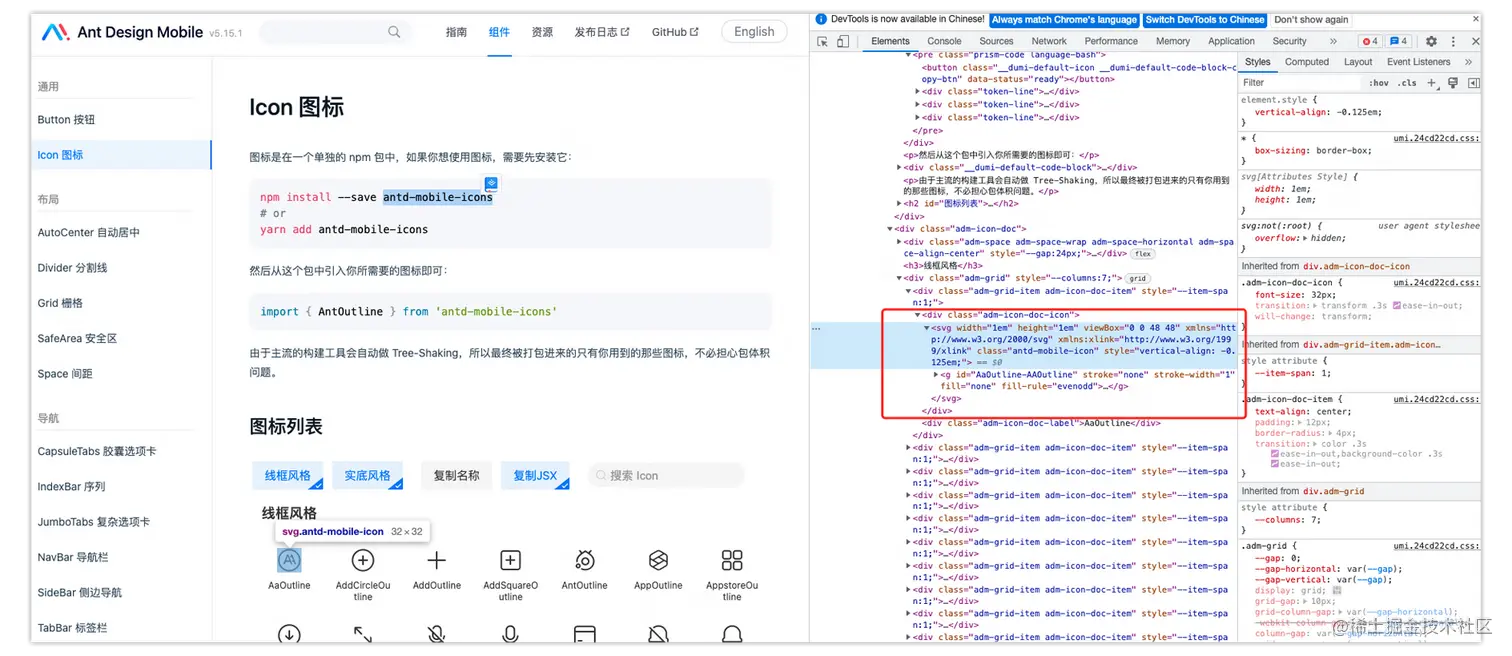Toggle the DevTools device toolbar icon
The image size is (1512, 656).
pyautogui.click(x=843, y=42)
